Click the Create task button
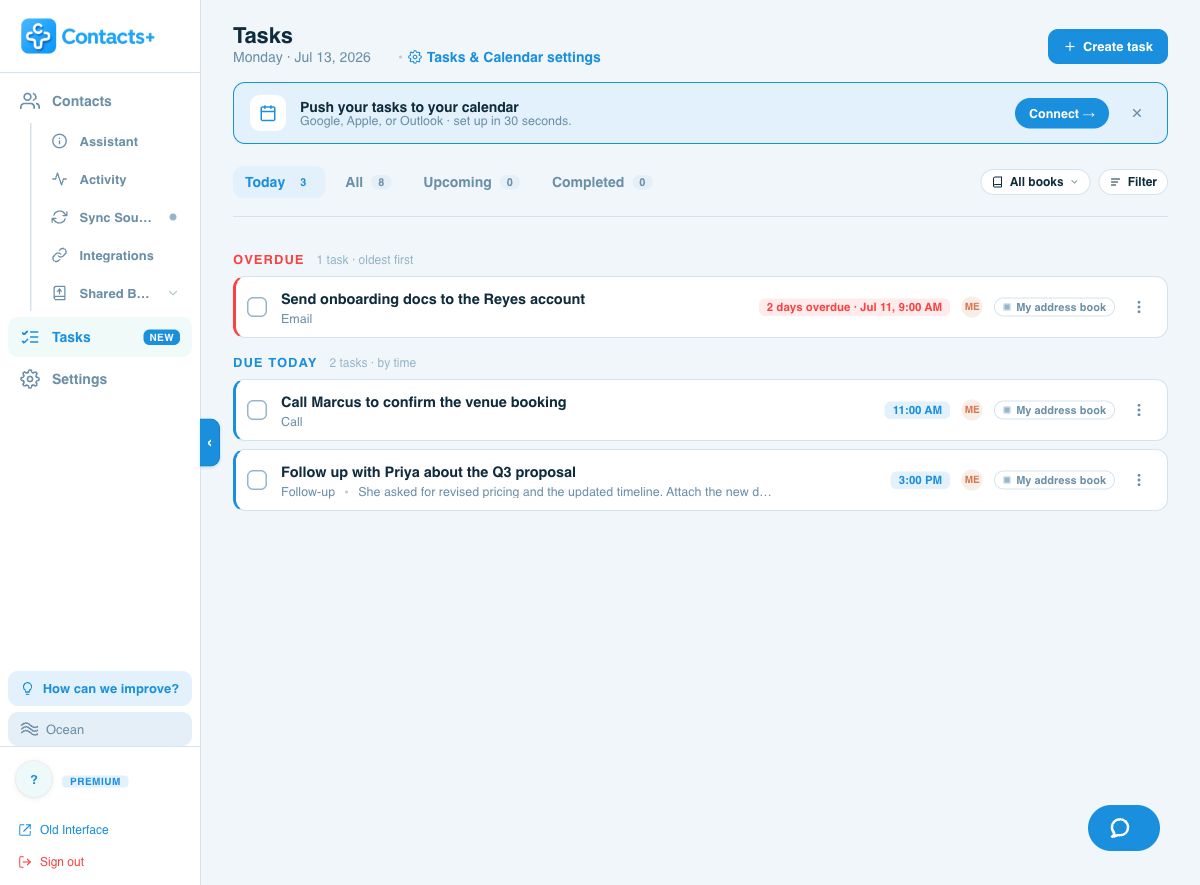The image size is (1200, 885). click(1108, 46)
